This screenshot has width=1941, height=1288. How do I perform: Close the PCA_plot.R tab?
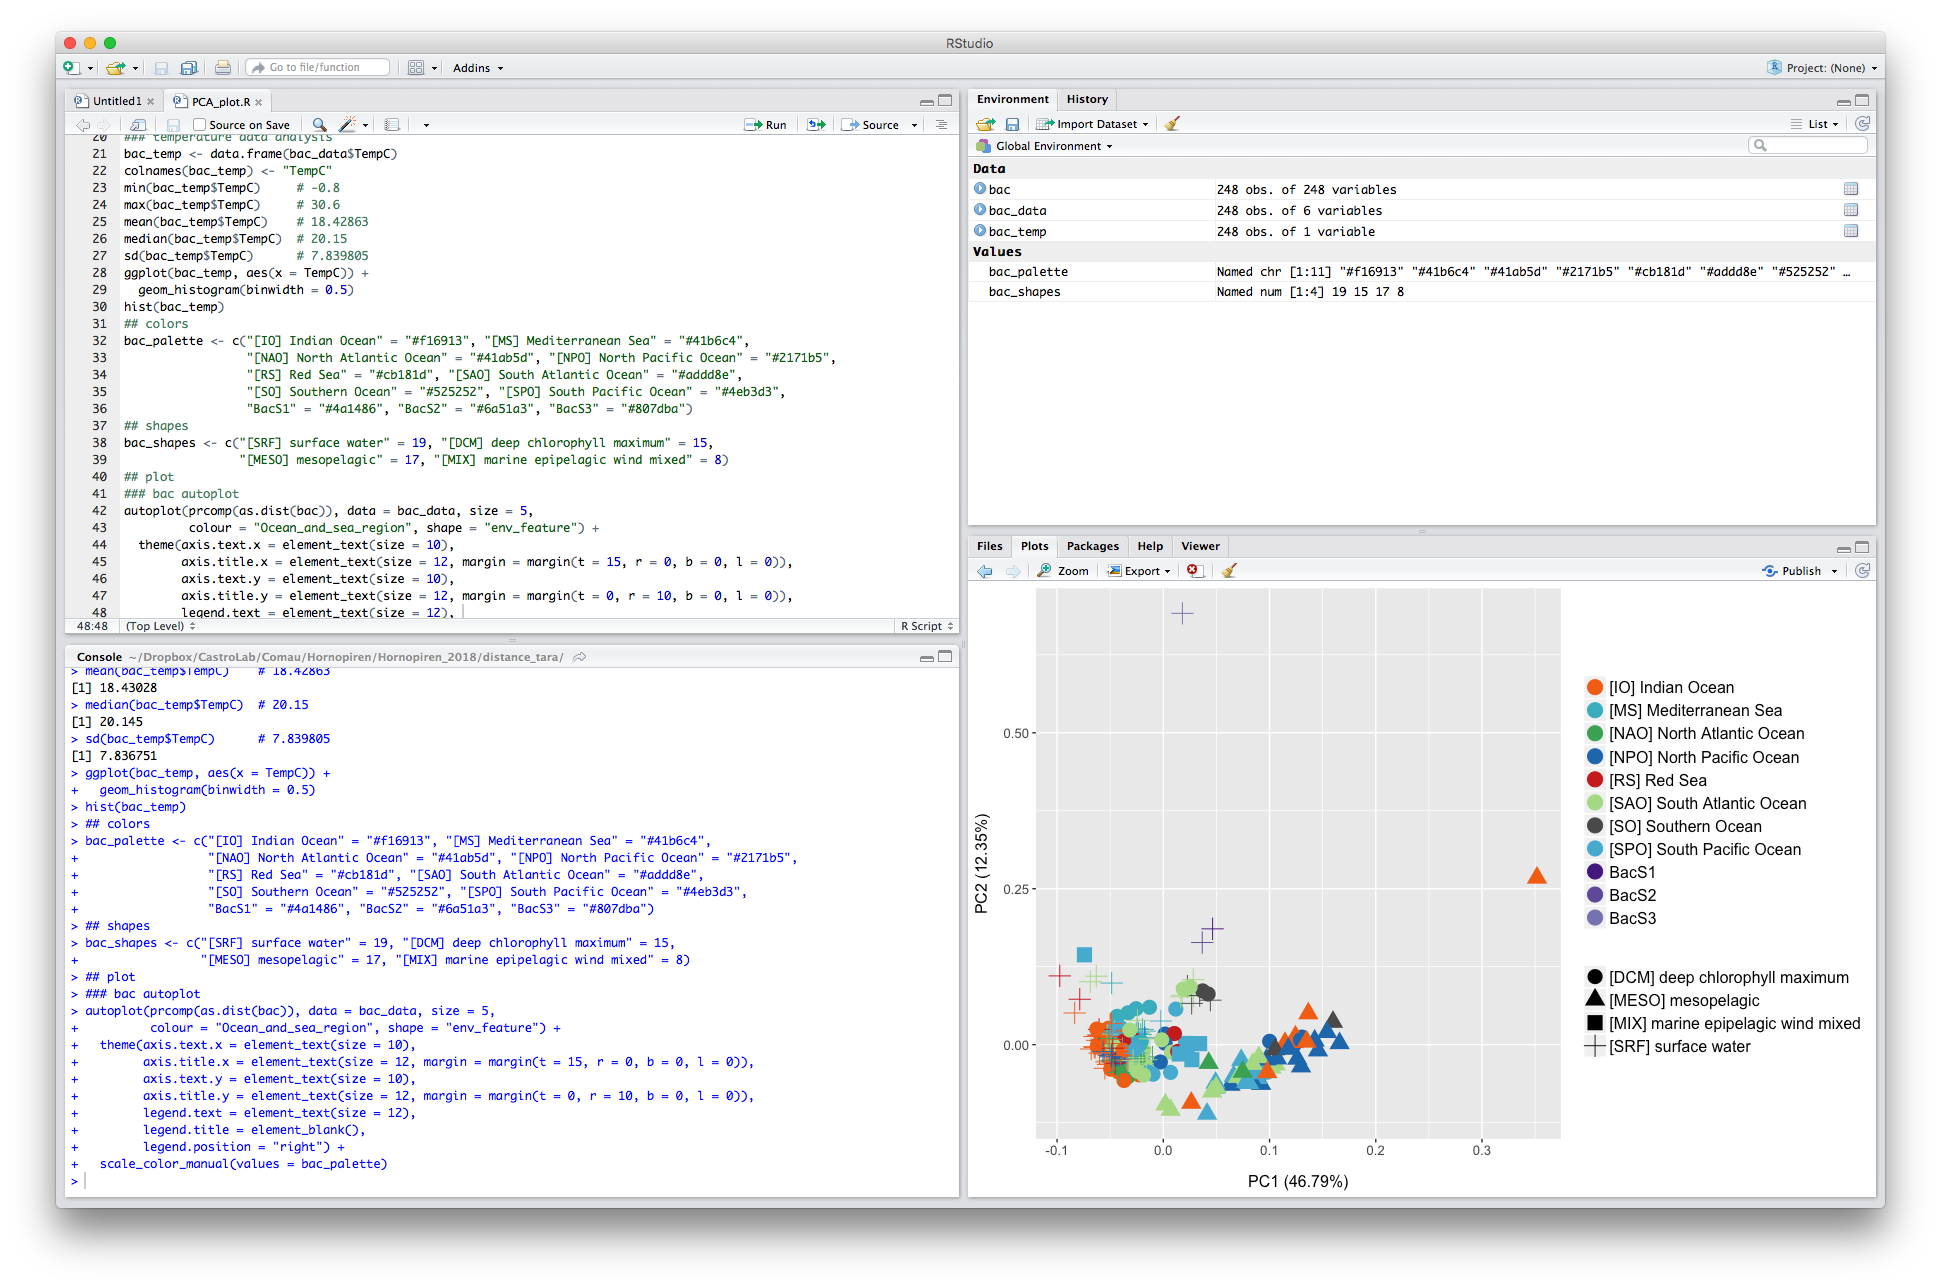pyautogui.click(x=258, y=102)
